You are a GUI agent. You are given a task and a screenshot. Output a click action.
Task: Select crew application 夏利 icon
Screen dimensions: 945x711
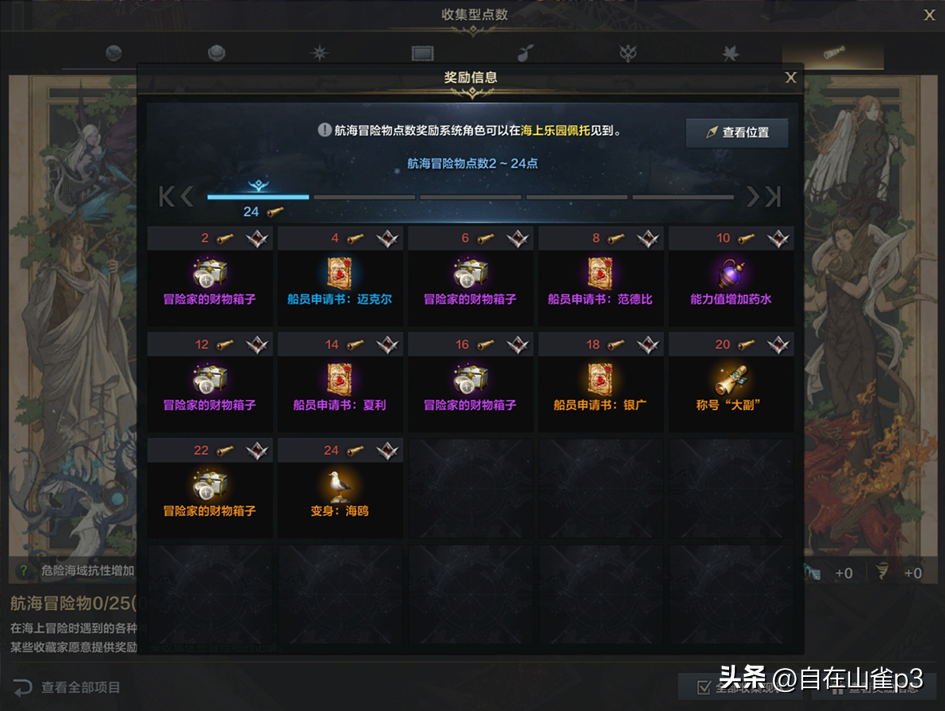pyautogui.click(x=340, y=380)
